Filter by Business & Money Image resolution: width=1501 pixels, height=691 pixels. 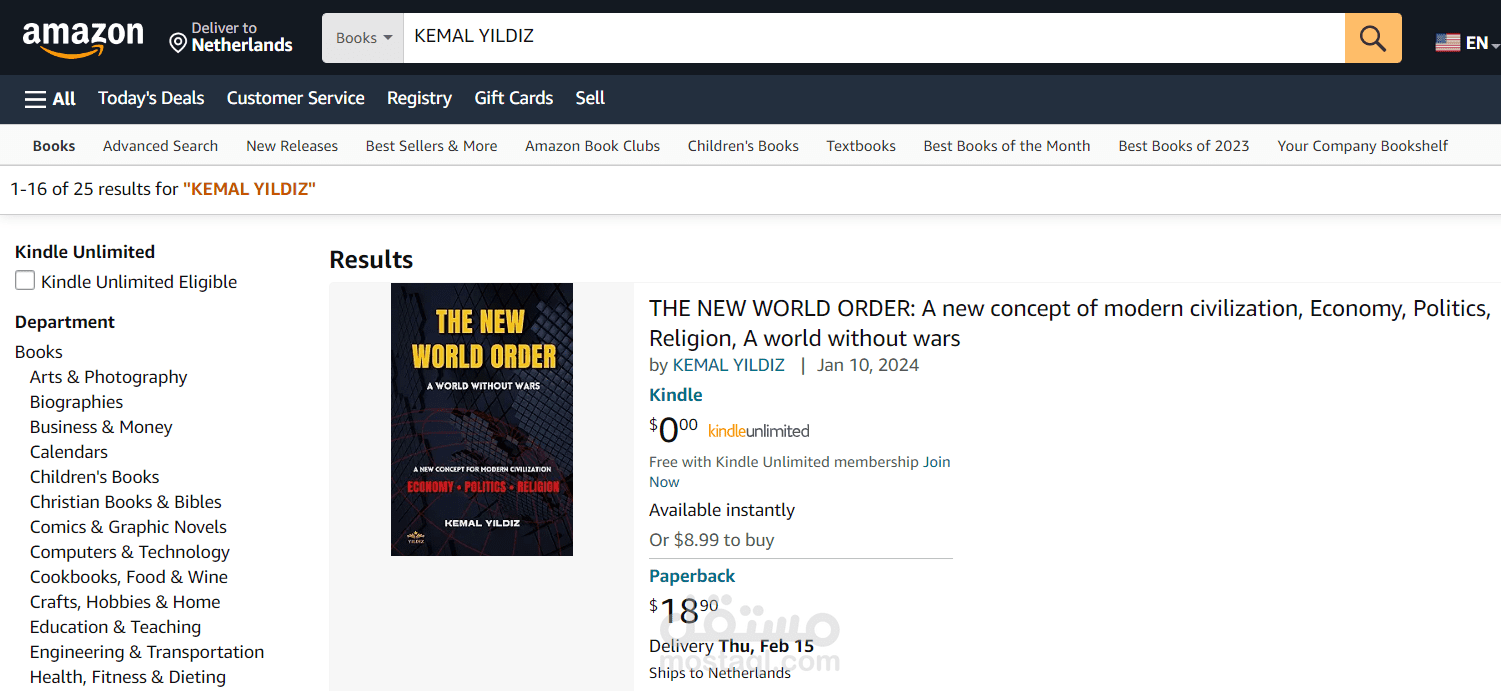click(101, 427)
